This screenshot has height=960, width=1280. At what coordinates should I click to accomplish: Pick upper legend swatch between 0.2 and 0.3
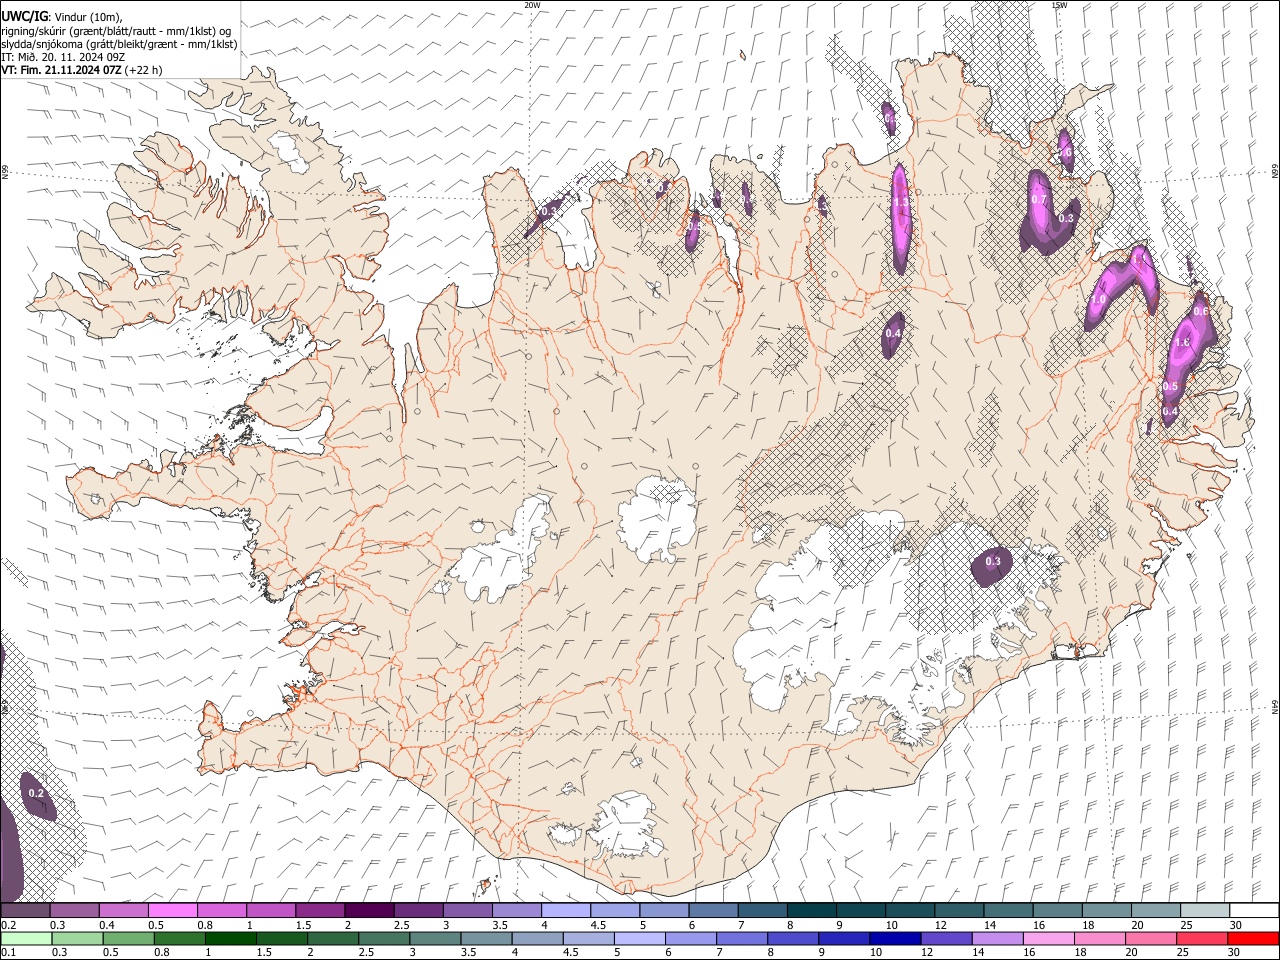click(25, 910)
